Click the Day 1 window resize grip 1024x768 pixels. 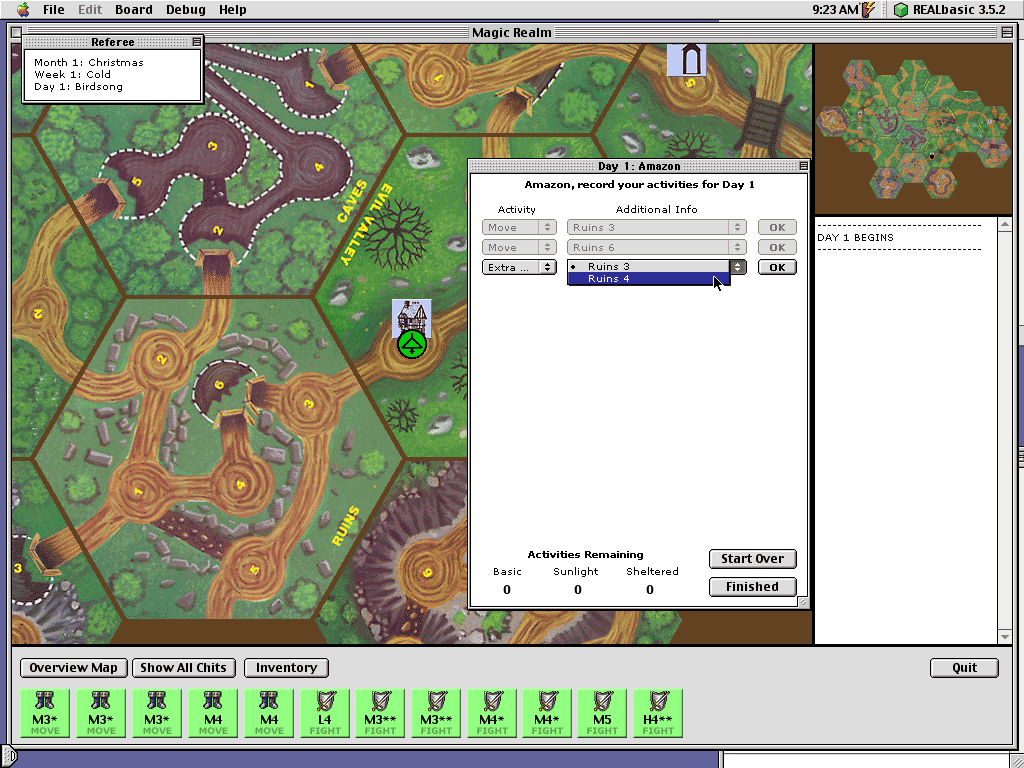[x=803, y=603]
